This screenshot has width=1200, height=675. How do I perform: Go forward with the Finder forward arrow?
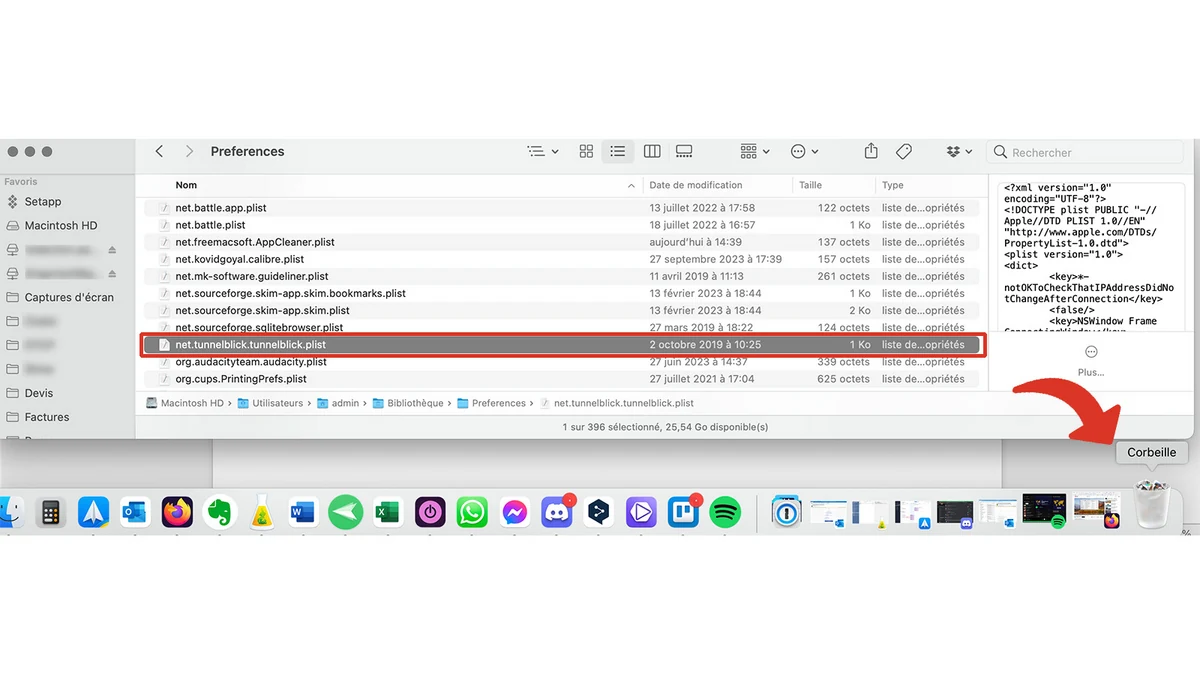click(189, 151)
